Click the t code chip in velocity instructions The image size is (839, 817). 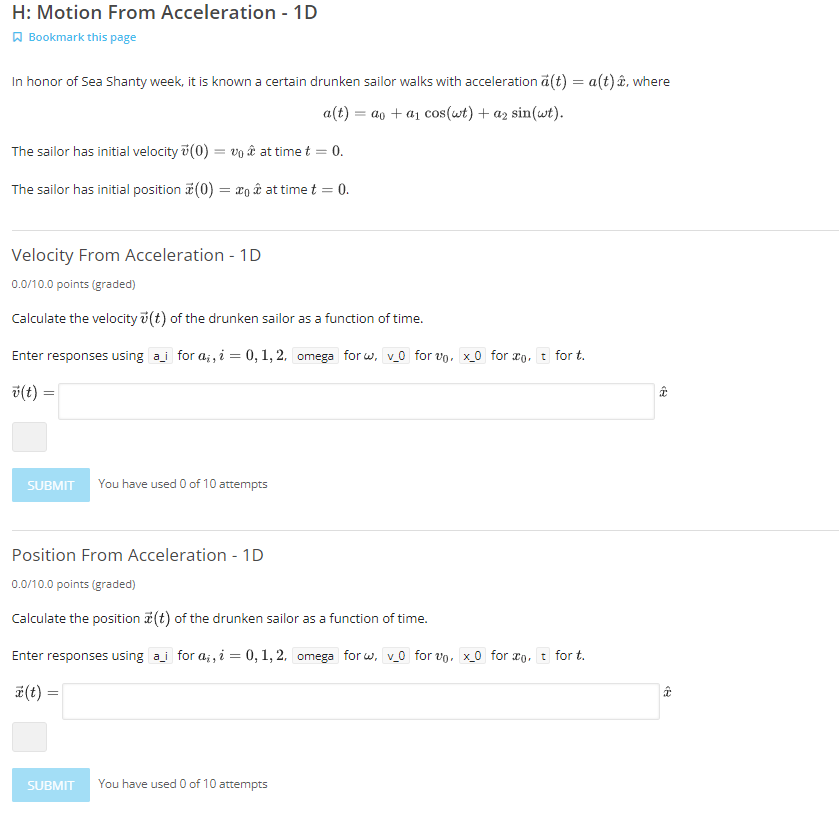click(x=541, y=355)
